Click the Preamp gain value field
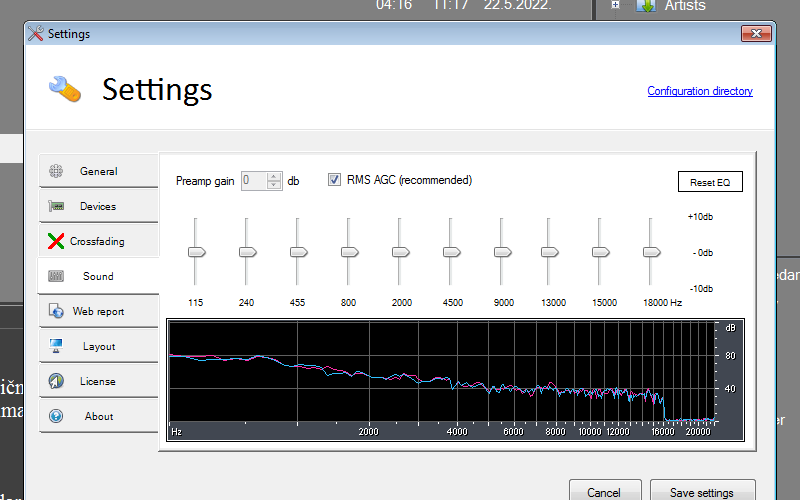Screen dimensions: 800x500 pos(254,181)
